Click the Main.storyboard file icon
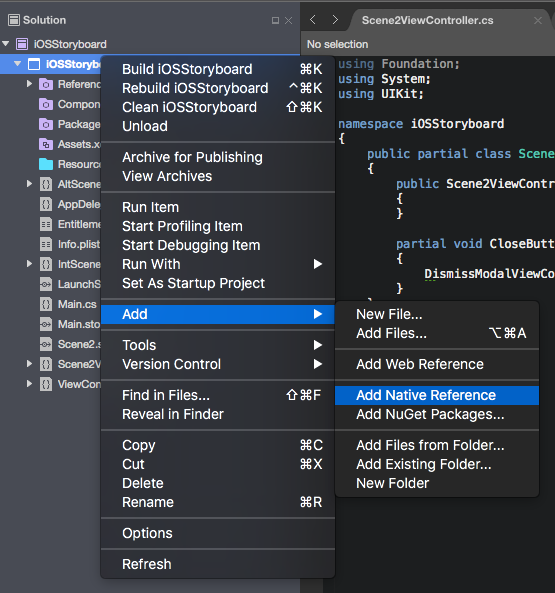The image size is (555, 593). click(46, 324)
